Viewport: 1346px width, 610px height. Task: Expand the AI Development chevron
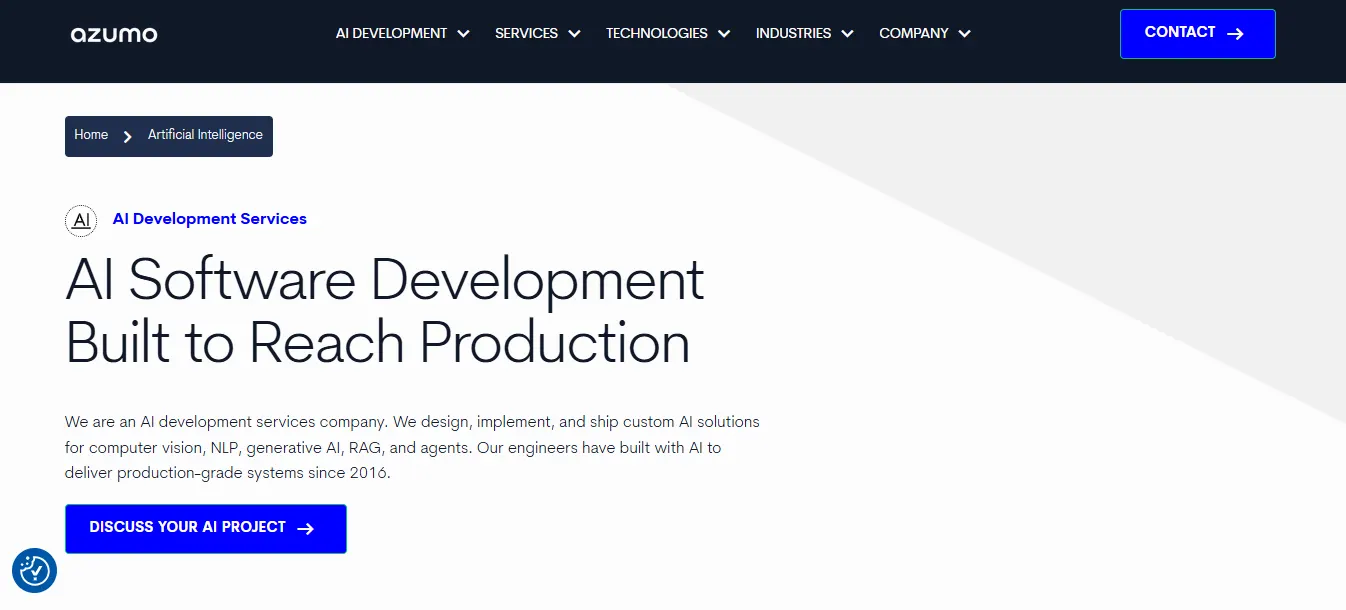tap(464, 34)
